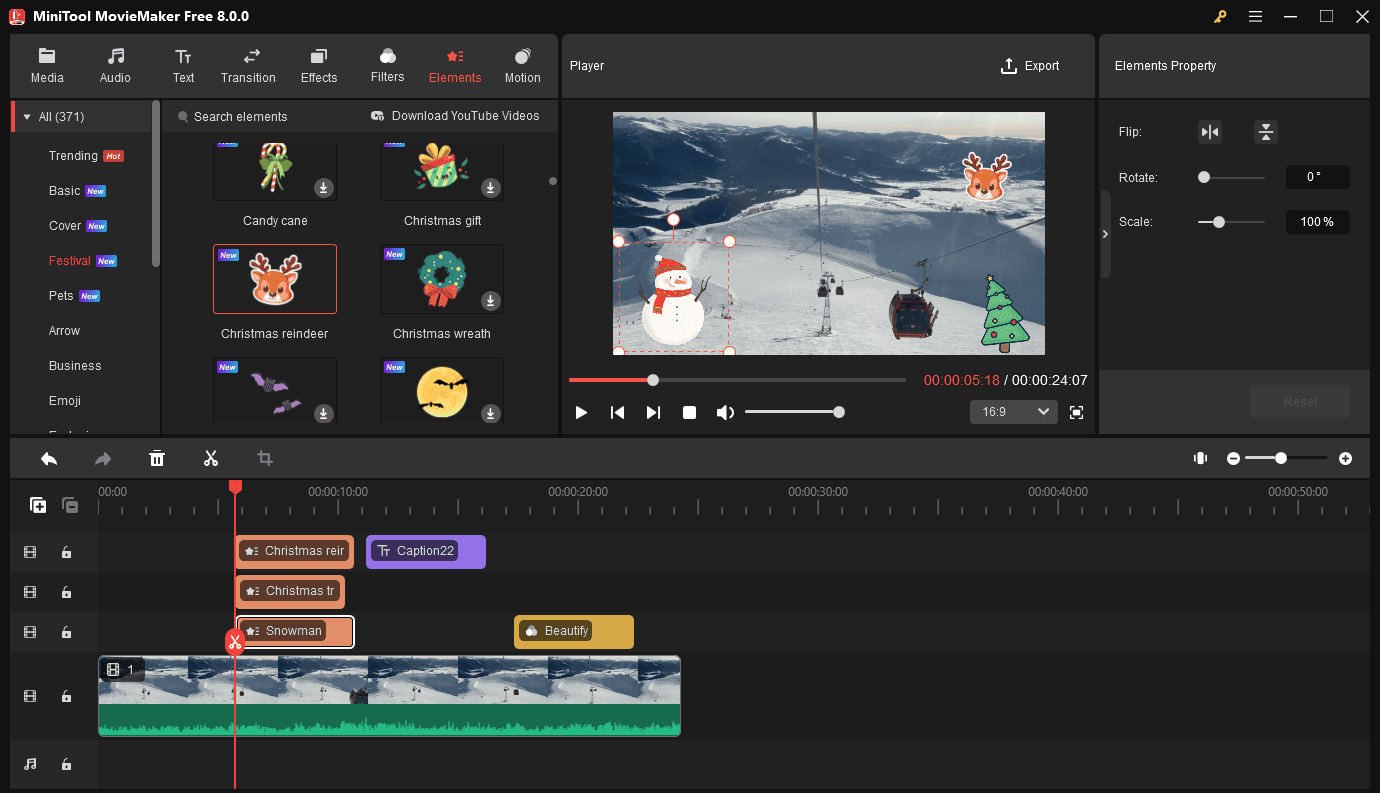Screen dimensions: 1380x793
Task: Click the Crop tool icon
Action: pos(265,458)
